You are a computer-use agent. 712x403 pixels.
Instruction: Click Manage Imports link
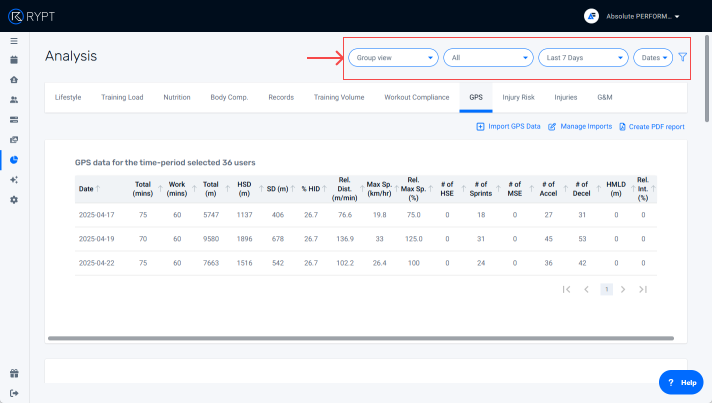(x=580, y=127)
